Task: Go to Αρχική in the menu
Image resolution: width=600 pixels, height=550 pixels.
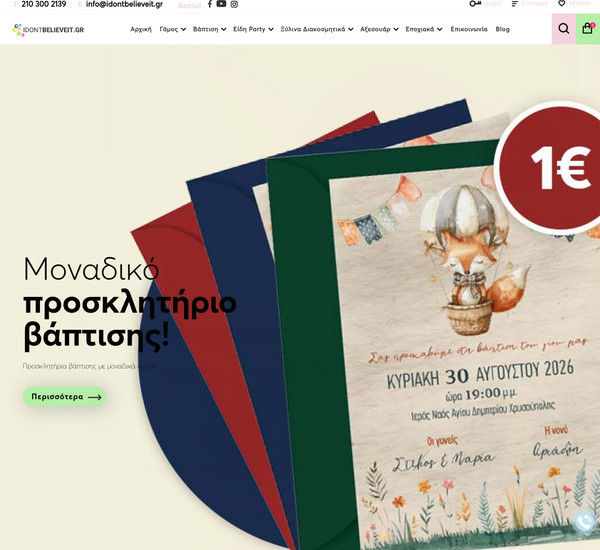Action: coord(141,29)
